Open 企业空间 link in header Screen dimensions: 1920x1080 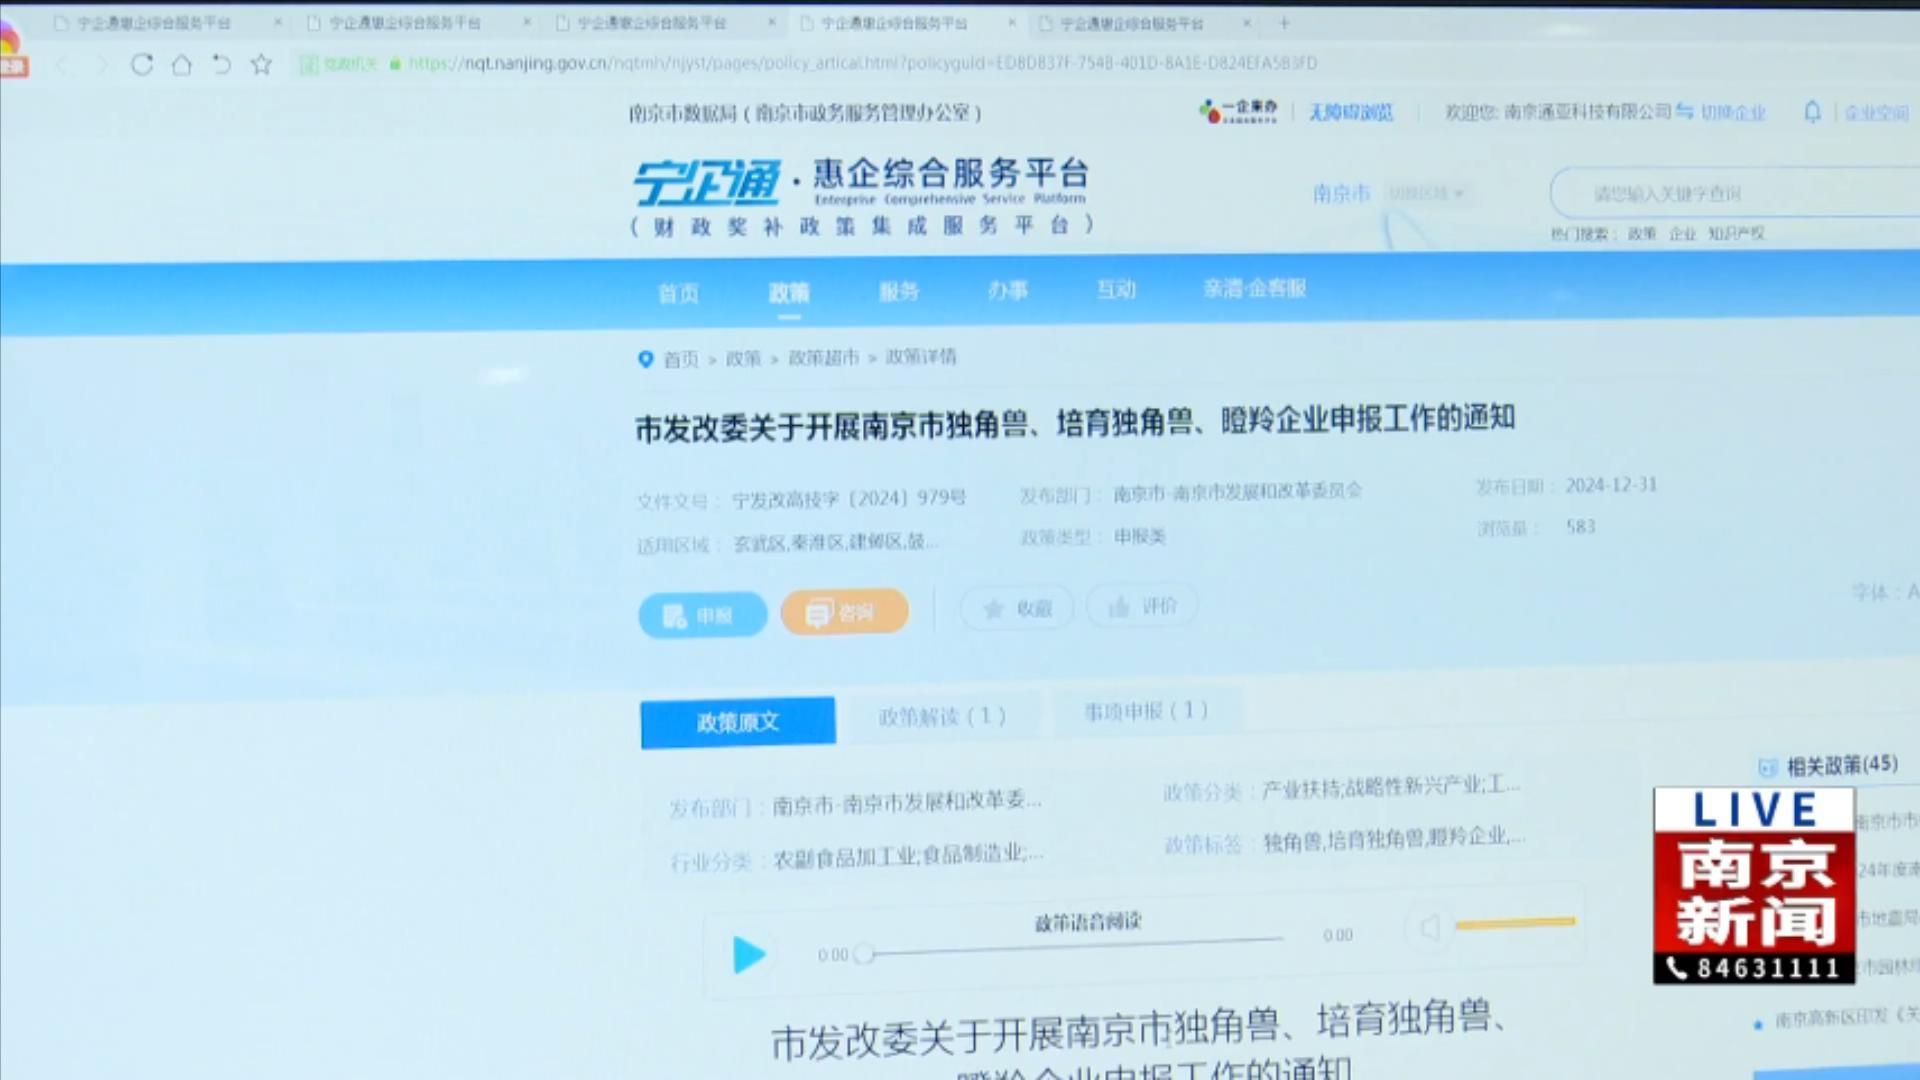1876,113
